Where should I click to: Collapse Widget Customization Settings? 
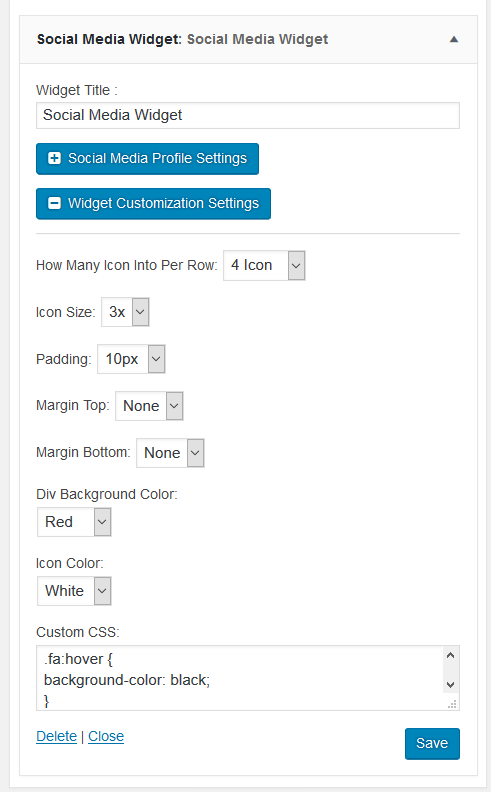point(154,204)
